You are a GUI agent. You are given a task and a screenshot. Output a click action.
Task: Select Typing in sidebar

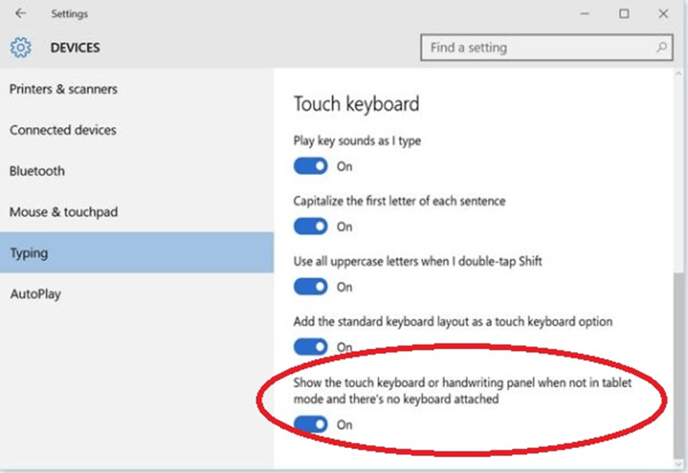136,253
